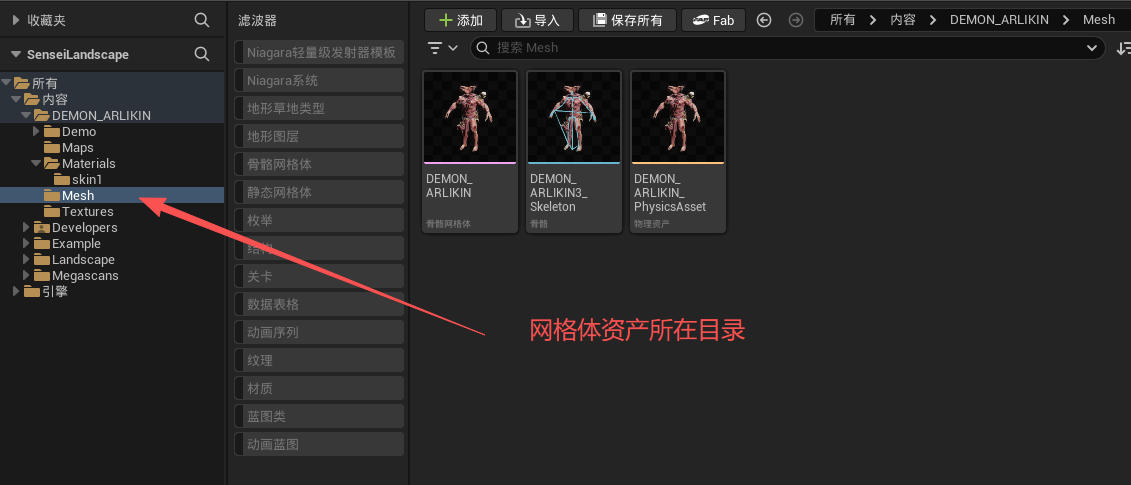This screenshot has width=1131, height=485.
Task: Select the Example folder label
Action: point(76,243)
